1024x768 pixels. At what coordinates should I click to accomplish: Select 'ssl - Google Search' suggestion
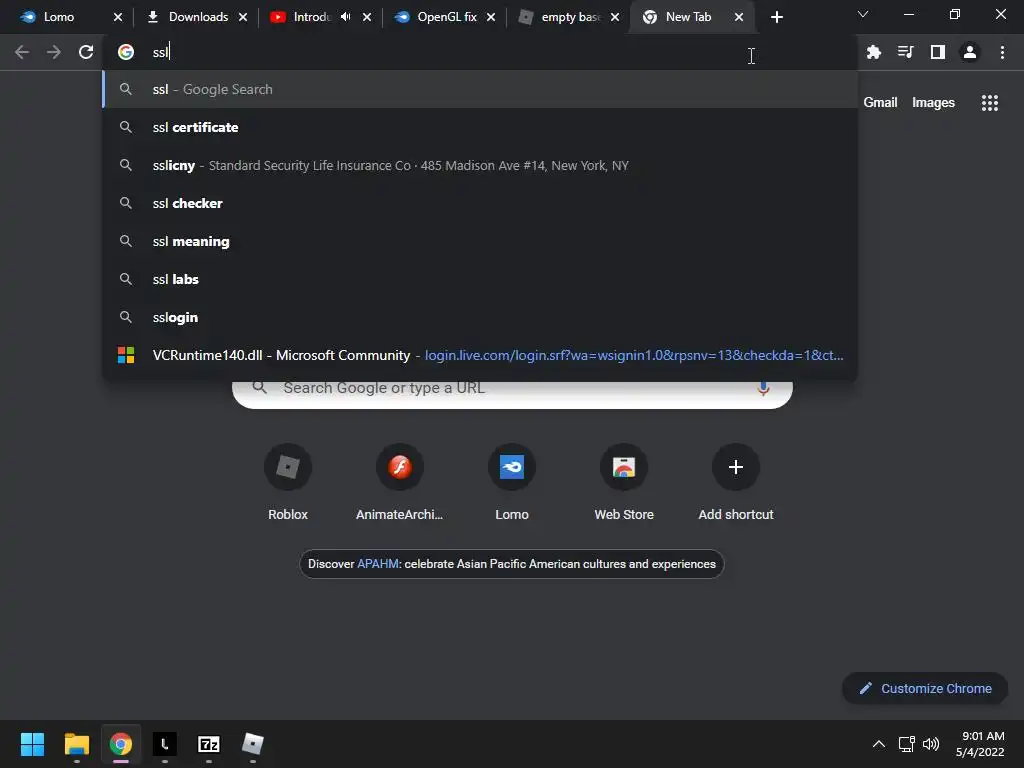[x=480, y=89]
